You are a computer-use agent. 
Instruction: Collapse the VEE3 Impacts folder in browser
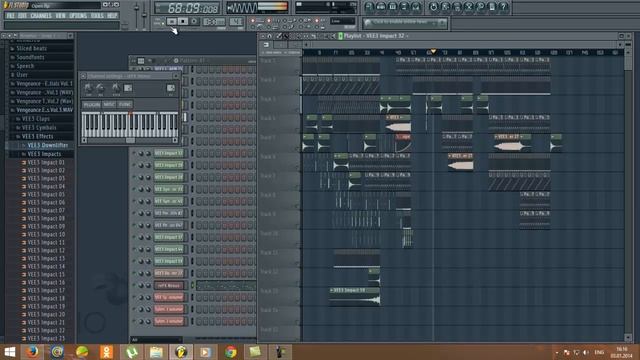pyautogui.click(x=44, y=154)
